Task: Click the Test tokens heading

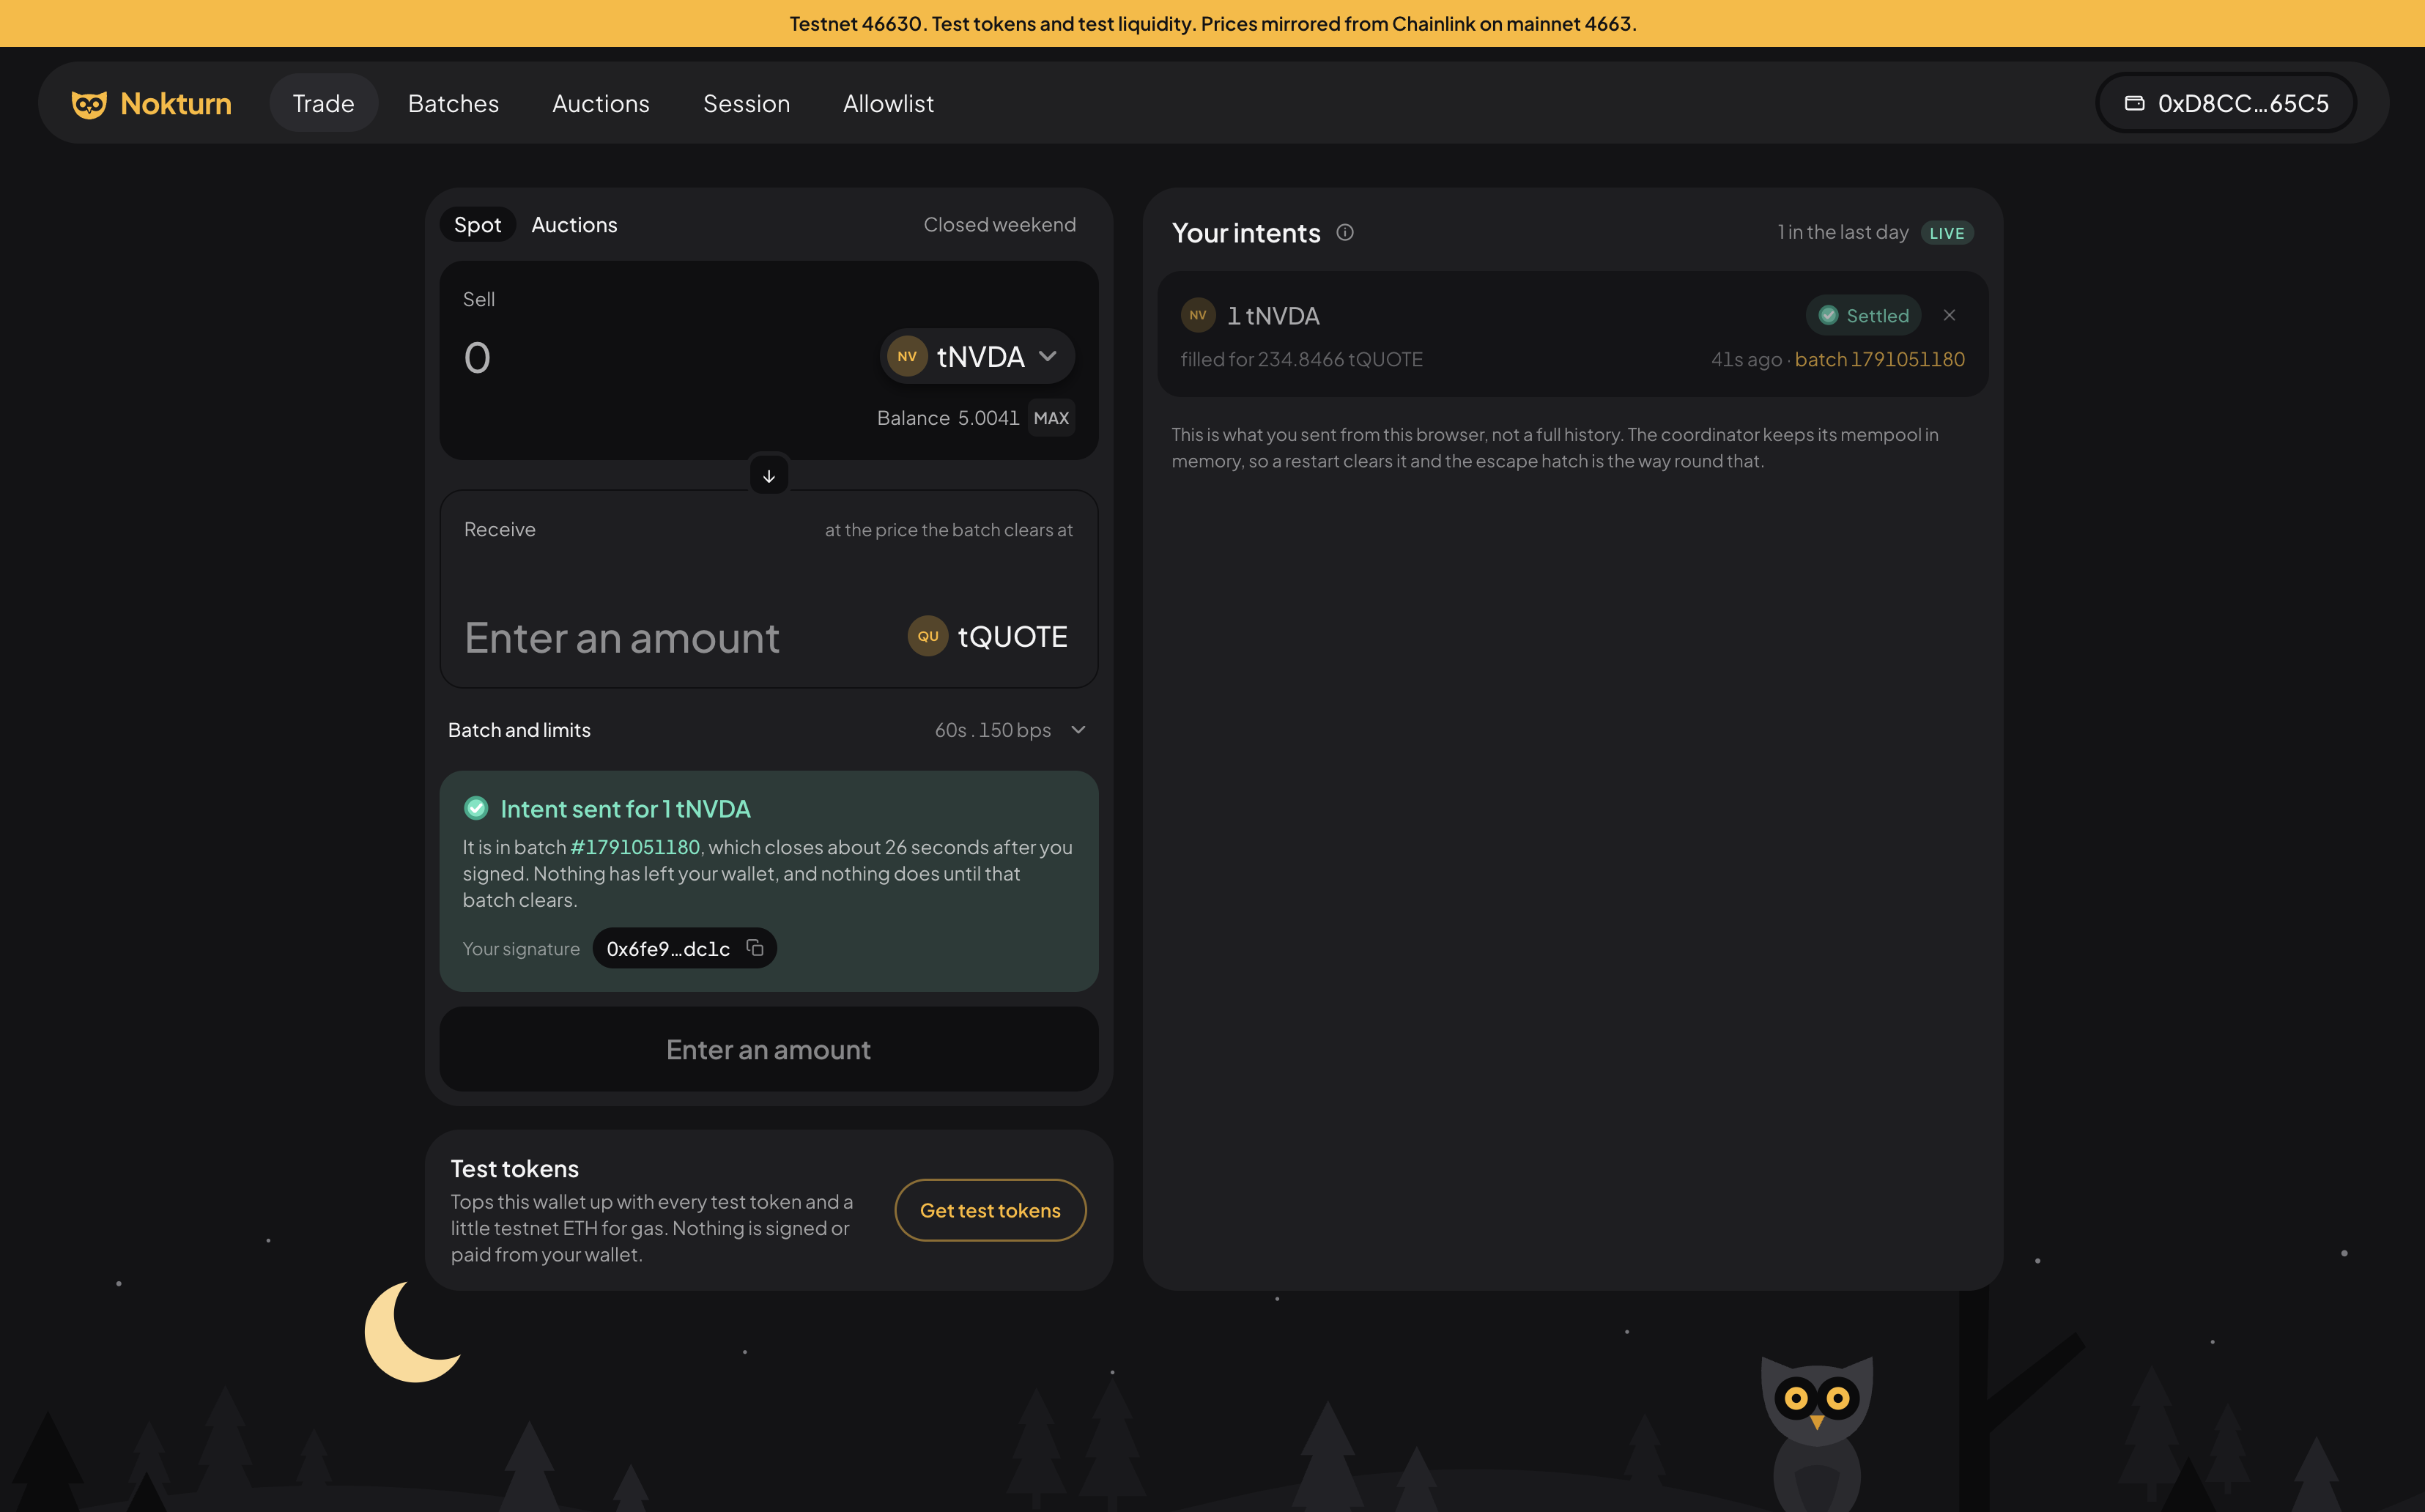Action: pyautogui.click(x=515, y=1168)
